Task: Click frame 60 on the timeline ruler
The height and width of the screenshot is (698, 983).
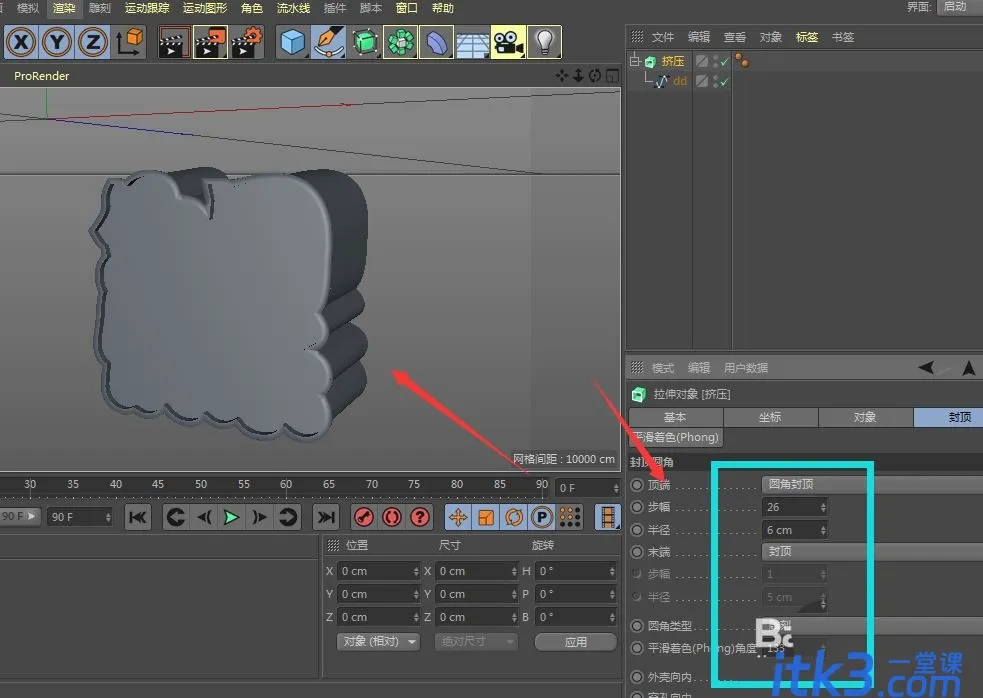Action: pos(286,484)
